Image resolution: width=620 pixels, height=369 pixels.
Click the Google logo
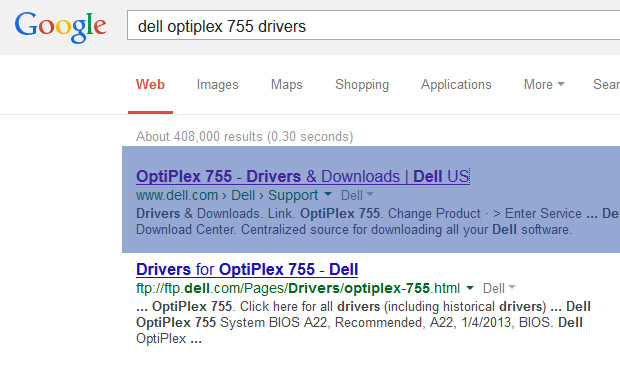(x=60, y=27)
